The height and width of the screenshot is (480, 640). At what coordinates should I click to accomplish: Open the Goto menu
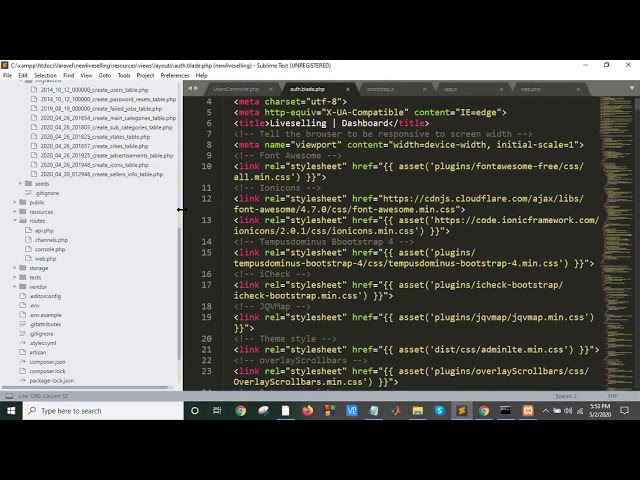[x=105, y=76]
